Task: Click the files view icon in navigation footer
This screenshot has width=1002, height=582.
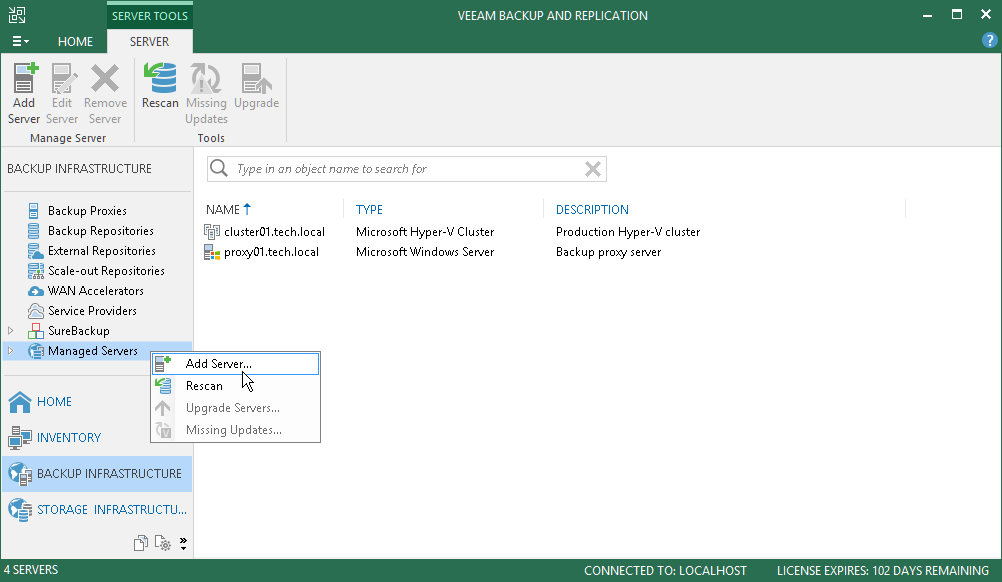Action: coord(141,543)
